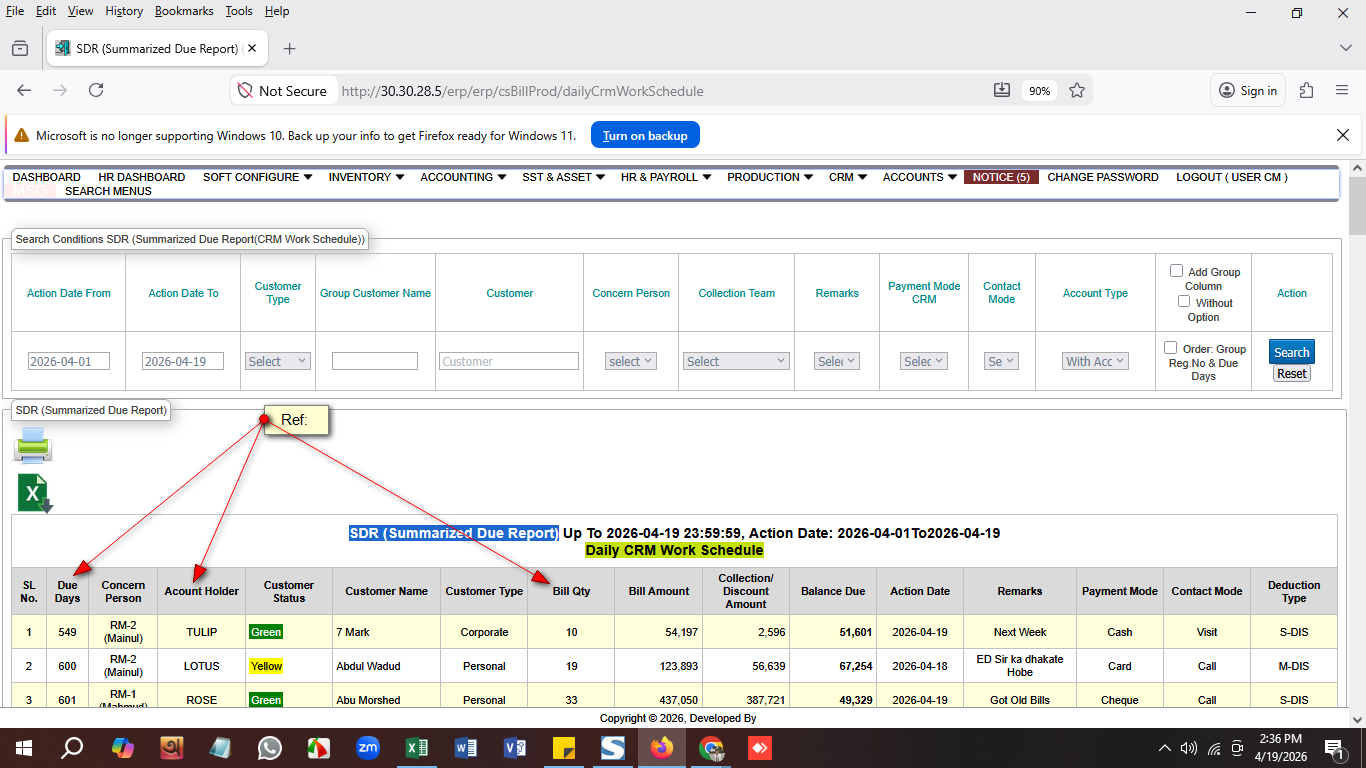This screenshot has height=768, width=1366.
Task: Open the browser Bookmarks menu
Action: coord(184,11)
